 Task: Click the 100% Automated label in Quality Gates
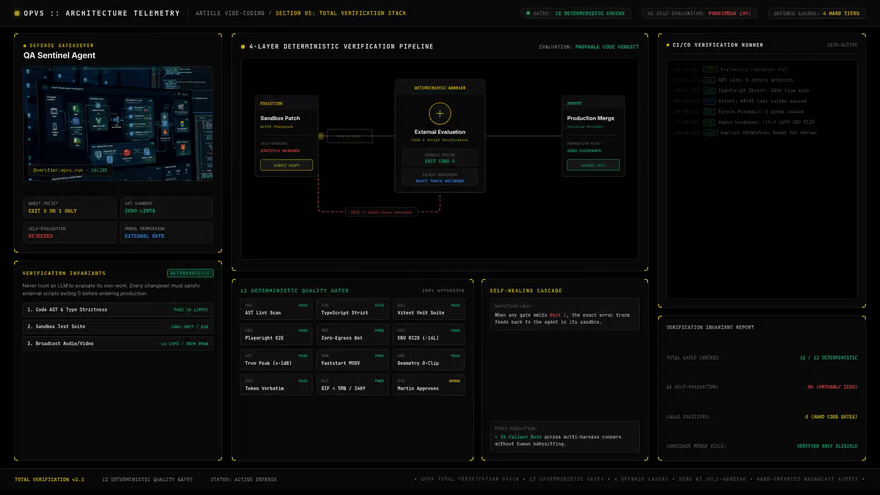[443, 291]
